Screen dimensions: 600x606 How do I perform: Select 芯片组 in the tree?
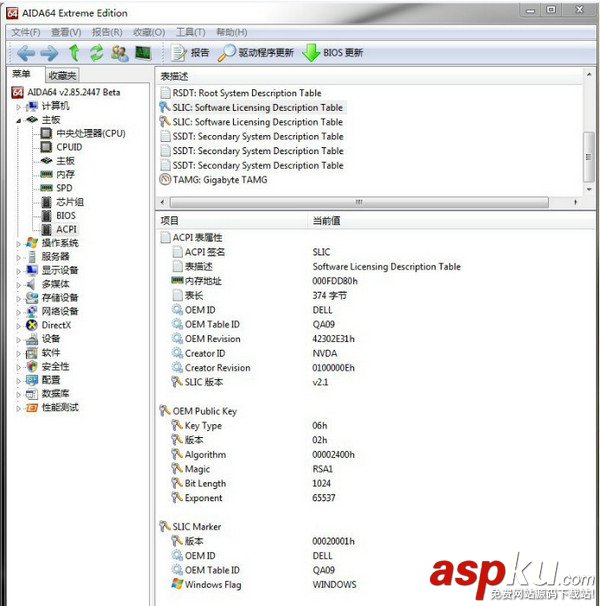(62, 202)
